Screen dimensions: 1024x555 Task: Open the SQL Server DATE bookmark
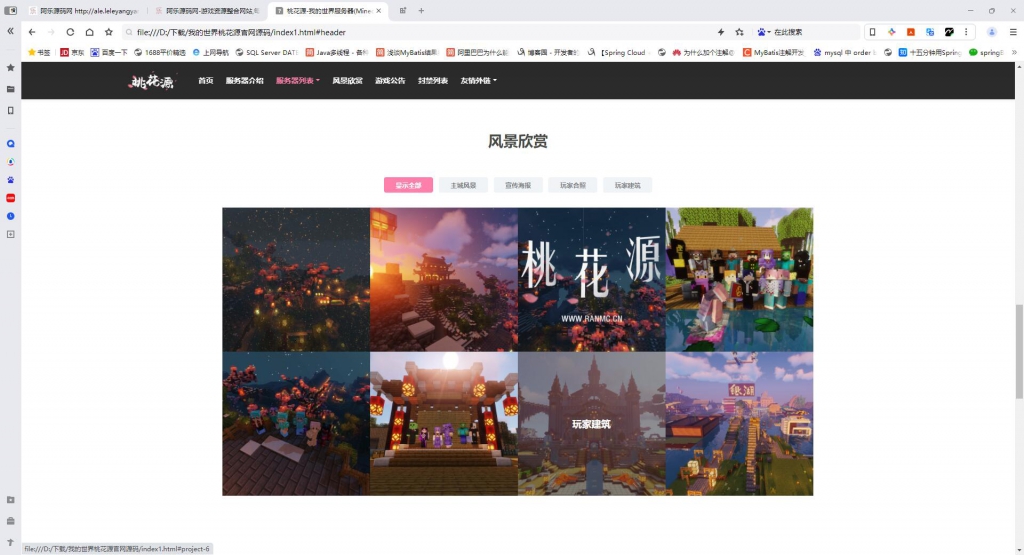267,52
